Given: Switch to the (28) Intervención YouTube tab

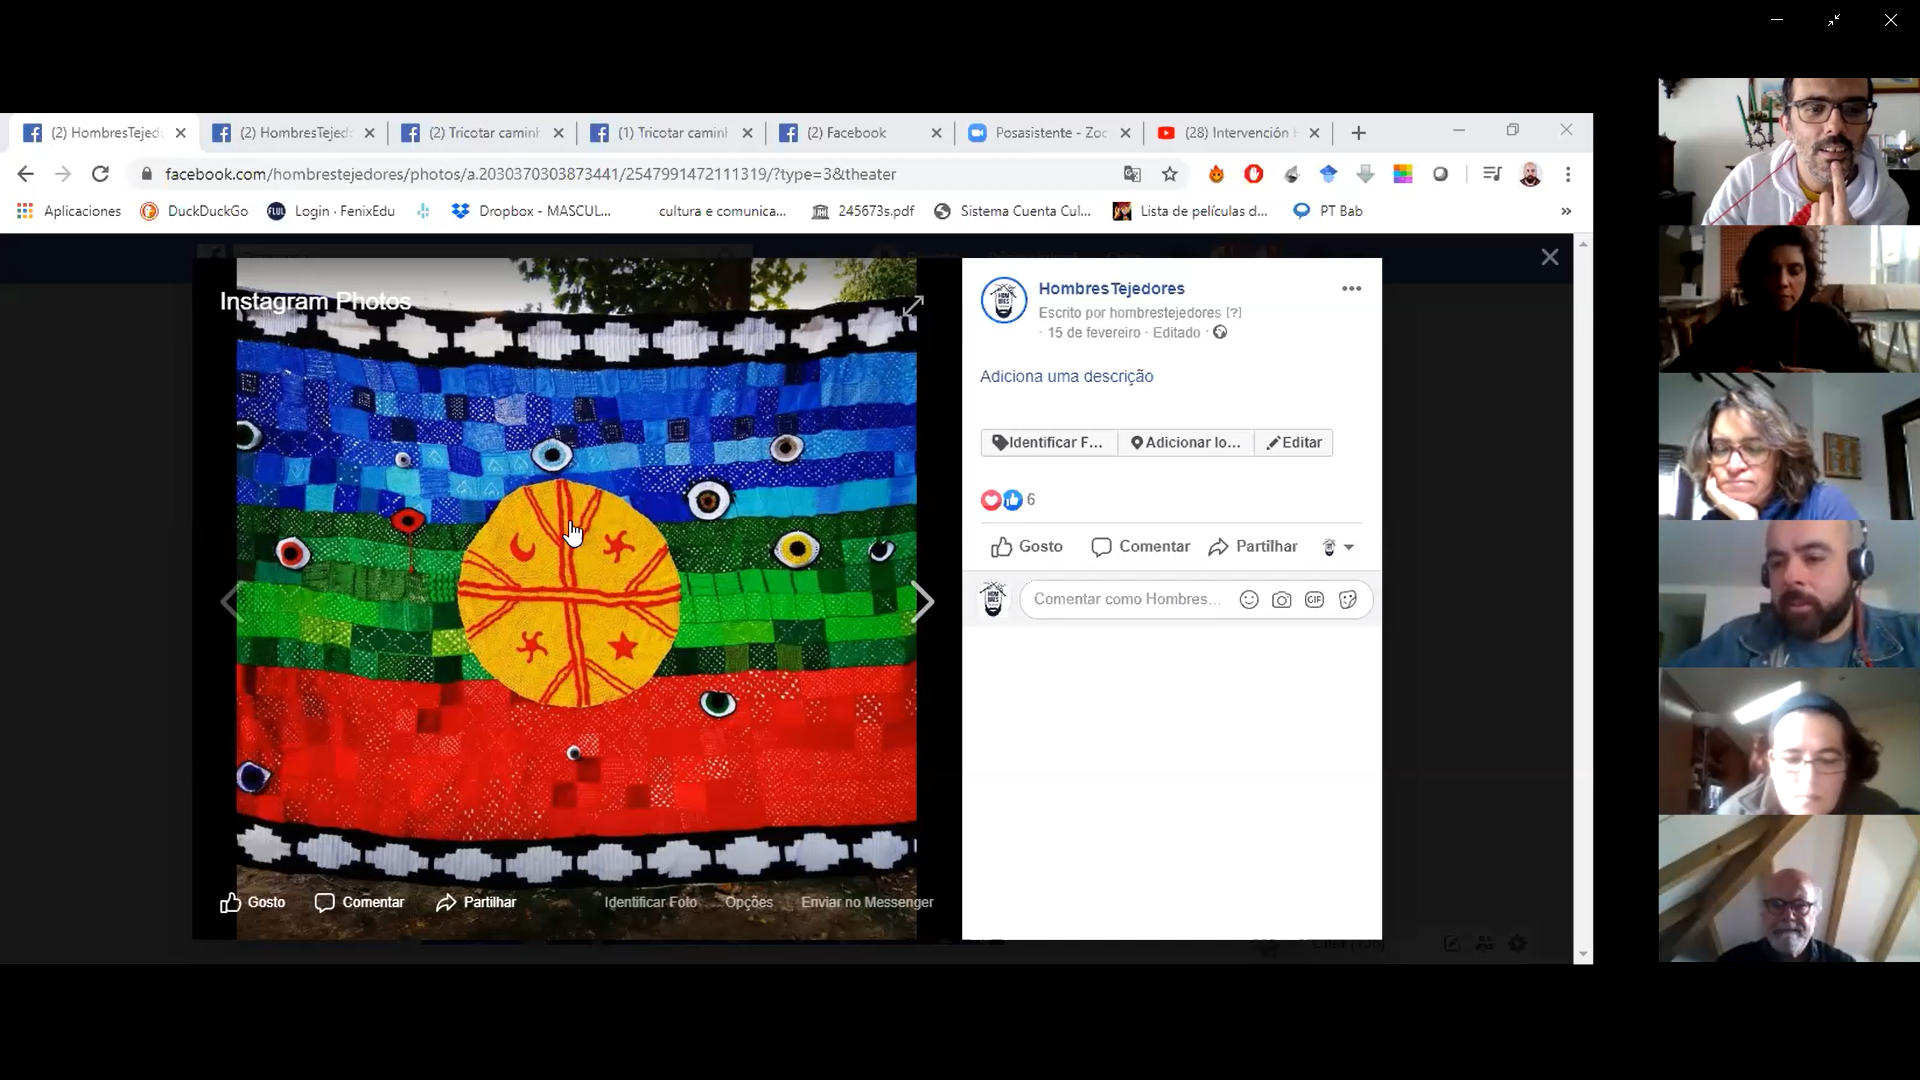Looking at the screenshot, I should pyautogui.click(x=1238, y=133).
